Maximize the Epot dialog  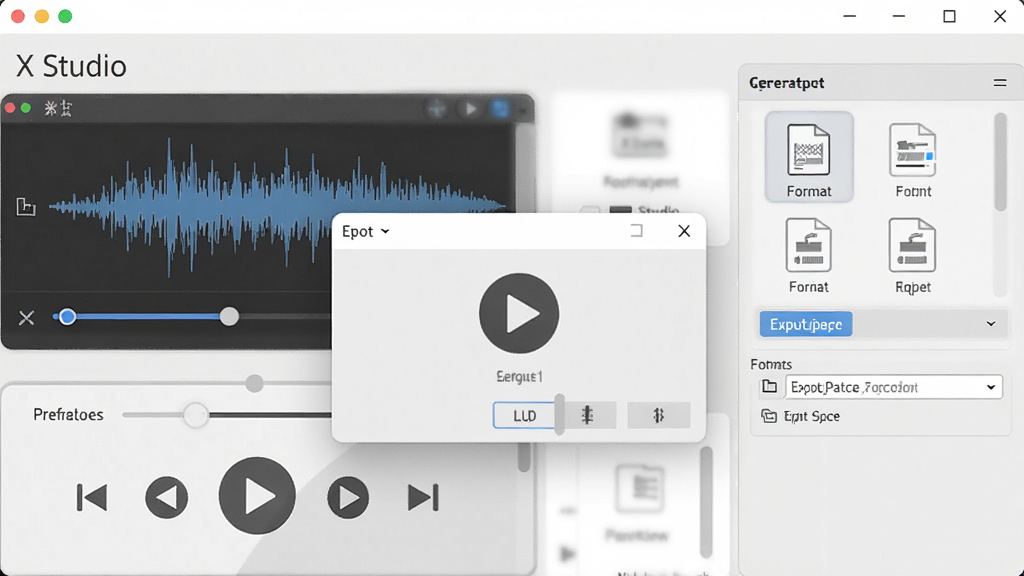pos(637,231)
